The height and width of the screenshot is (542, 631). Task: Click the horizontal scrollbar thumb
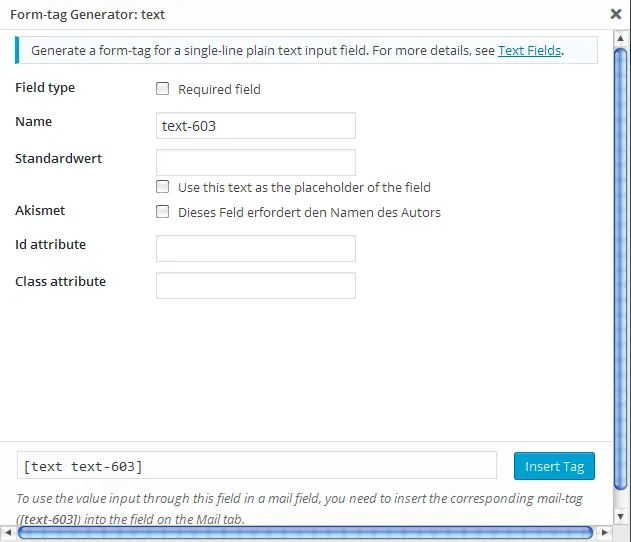305,532
